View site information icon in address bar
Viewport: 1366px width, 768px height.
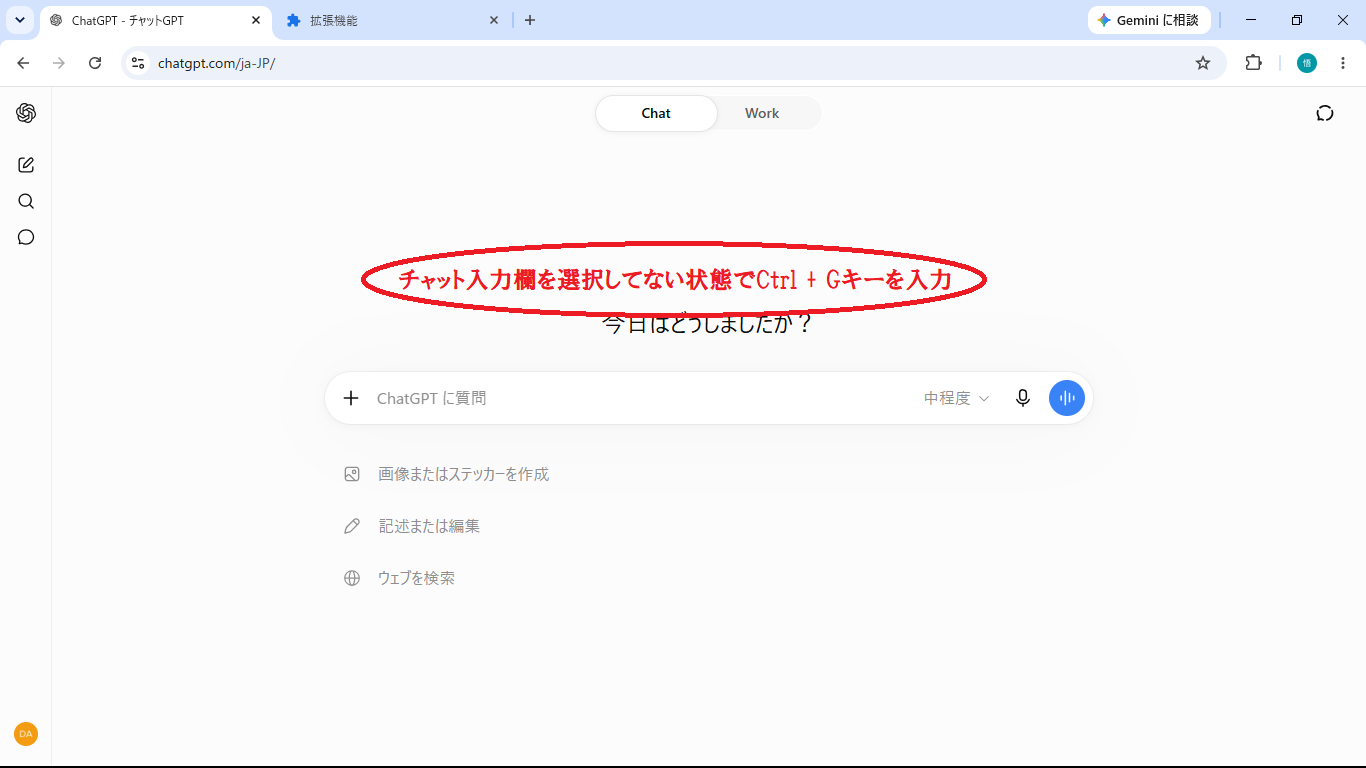[x=138, y=63]
